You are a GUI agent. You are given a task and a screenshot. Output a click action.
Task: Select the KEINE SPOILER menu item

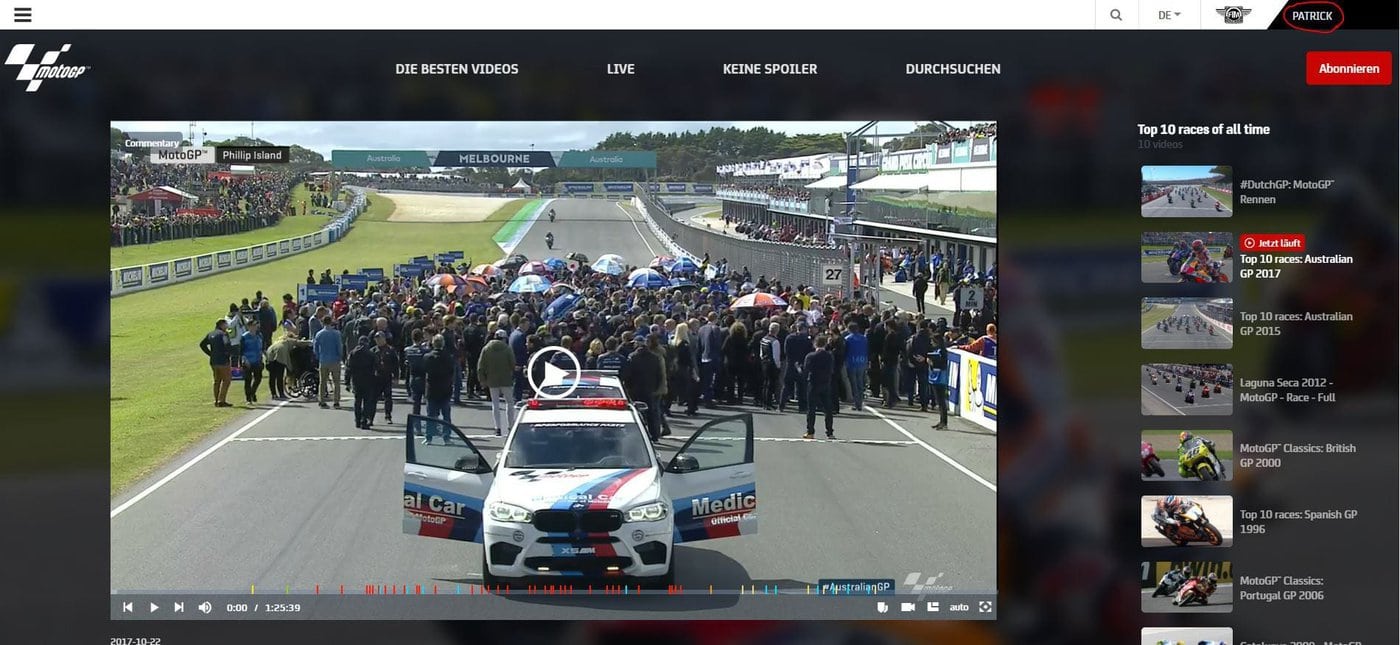click(x=770, y=69)
